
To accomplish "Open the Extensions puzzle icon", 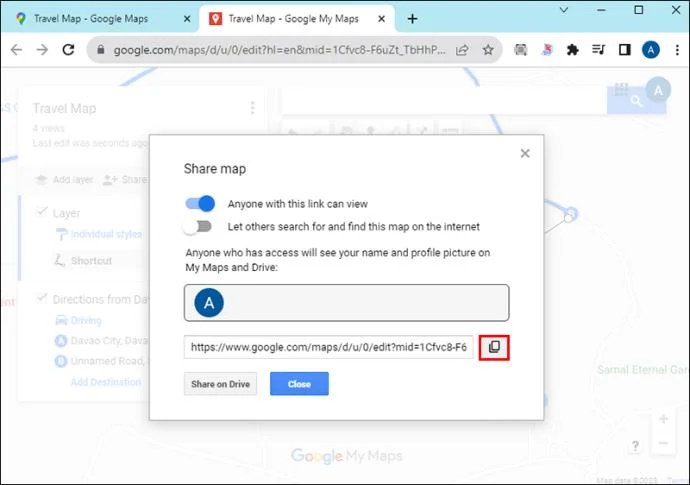I will pos(573,50).
